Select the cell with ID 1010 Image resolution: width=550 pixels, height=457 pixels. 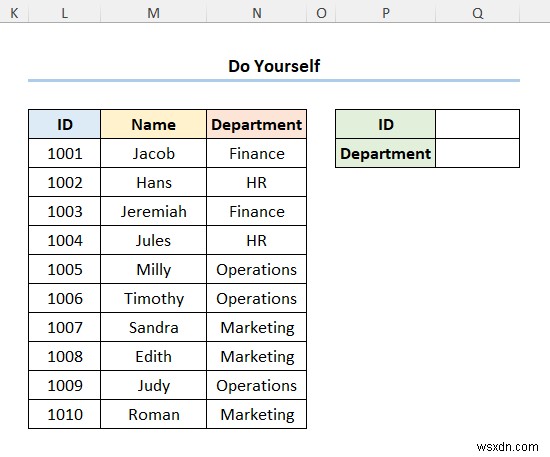[65, 414]
